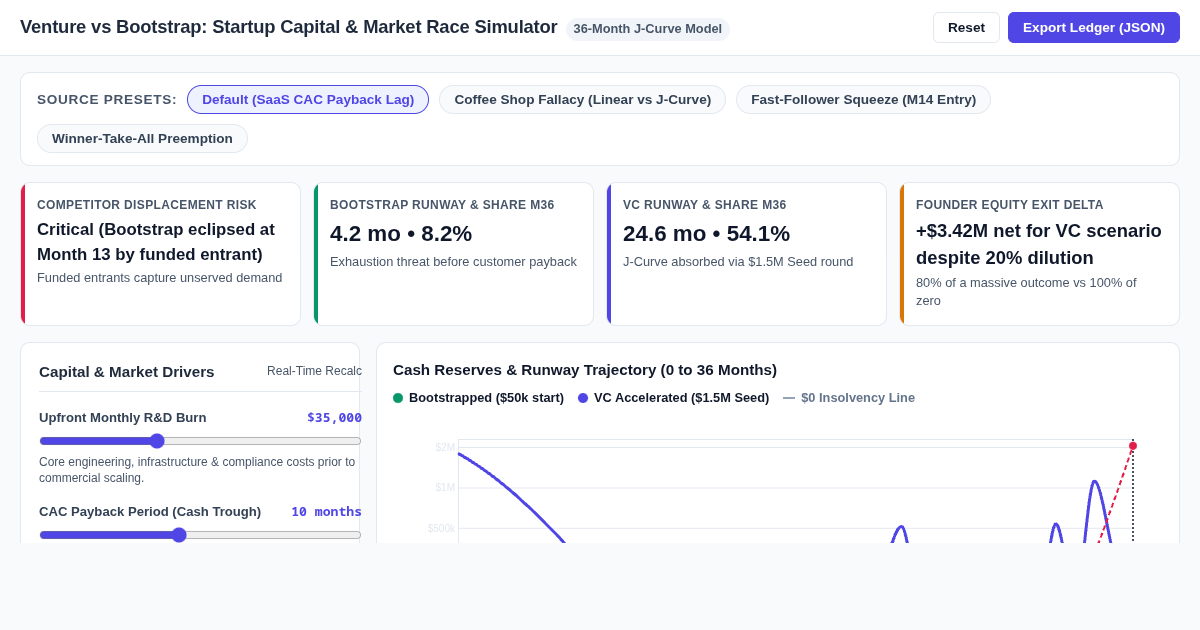The image size is (1200, 630).
Task: Toggle VC Accelerated ($1.5M Seed) legend label
Action: pyautogui.click(x=681, y=398)
